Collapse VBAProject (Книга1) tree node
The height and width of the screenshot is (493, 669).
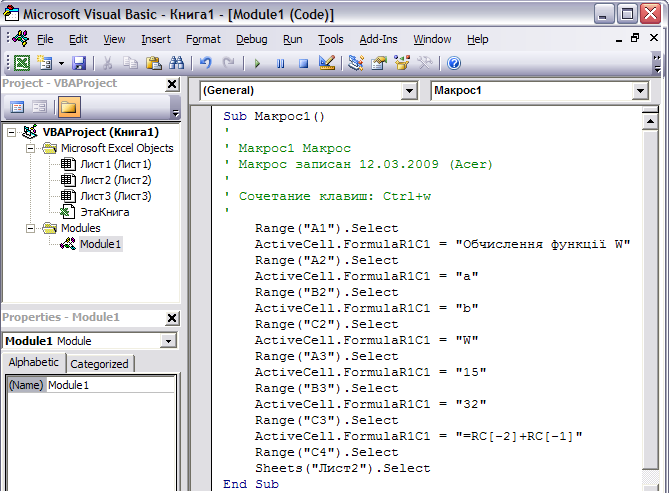(12, 132)
